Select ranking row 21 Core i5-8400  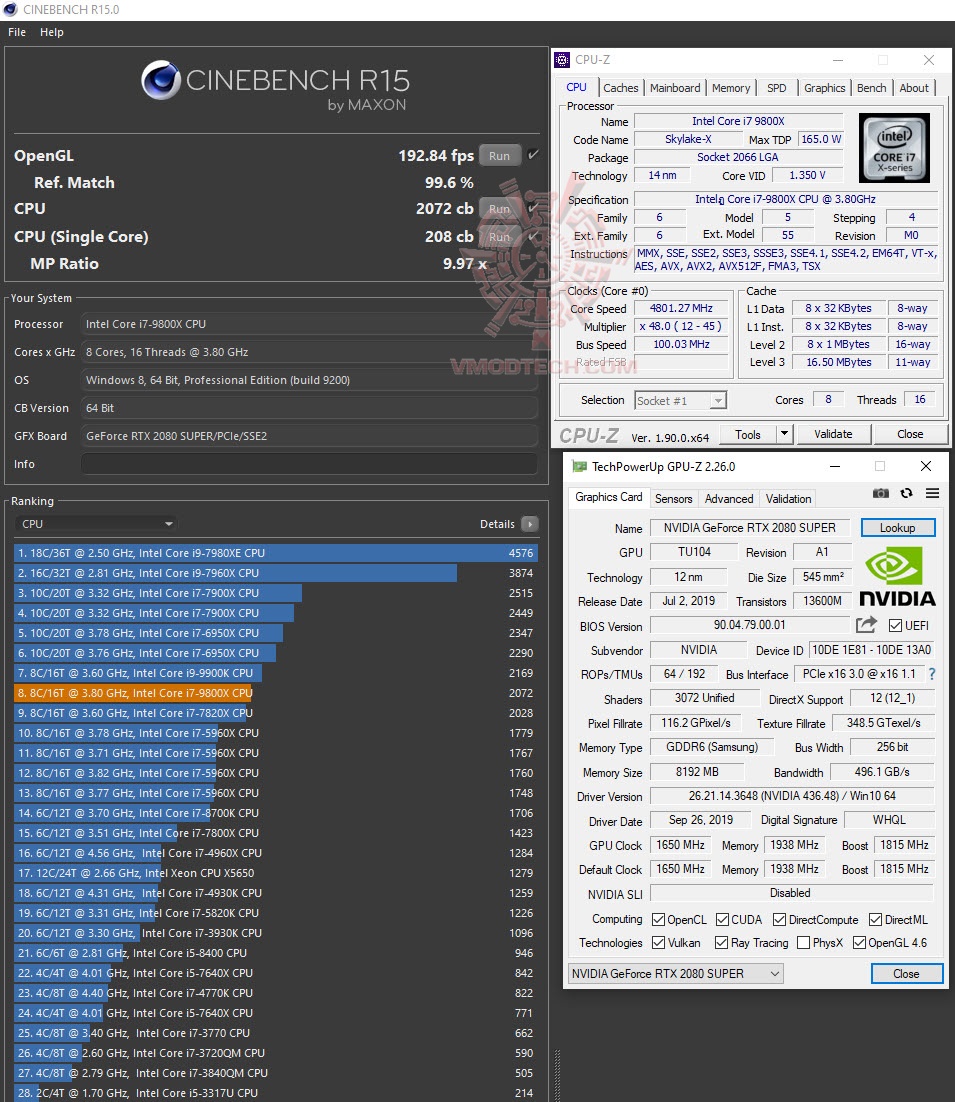pos(275,953)
